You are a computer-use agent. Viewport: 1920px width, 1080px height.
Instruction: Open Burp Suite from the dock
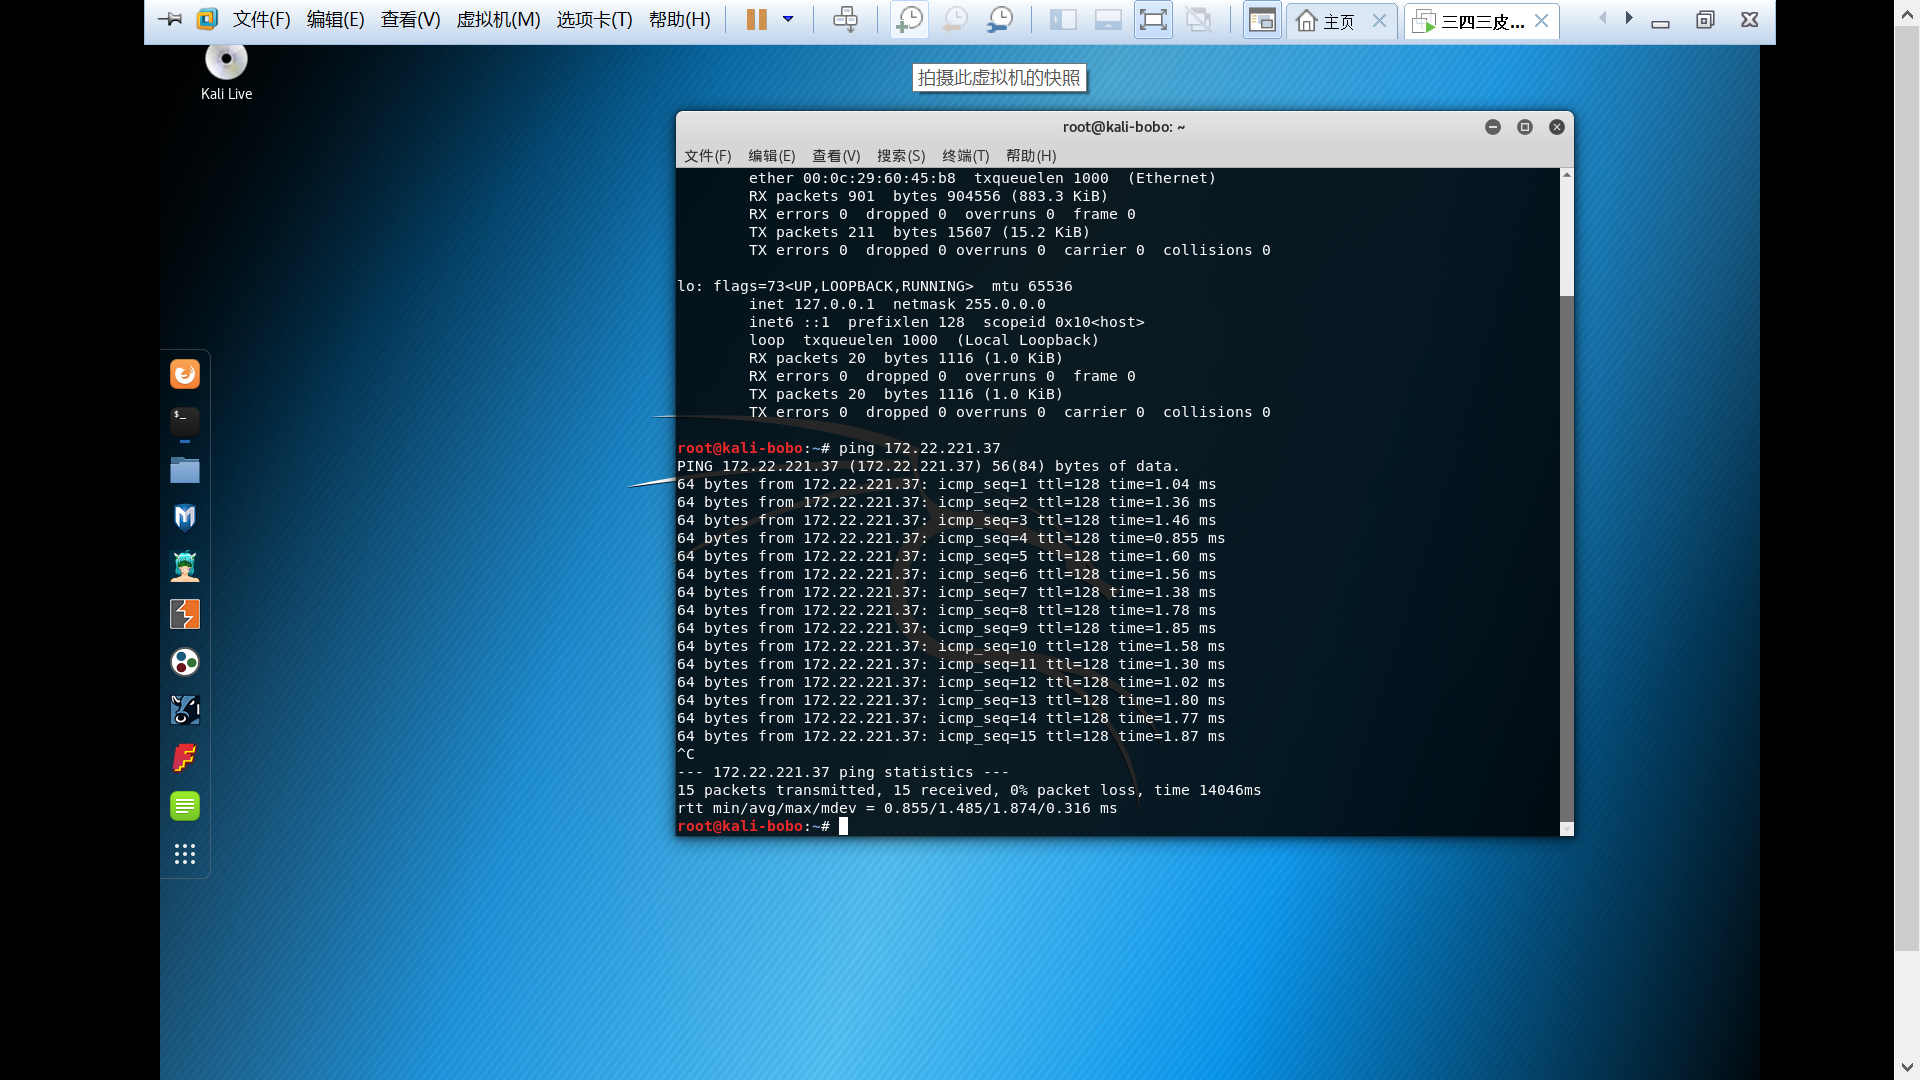(x=185, y=614)
